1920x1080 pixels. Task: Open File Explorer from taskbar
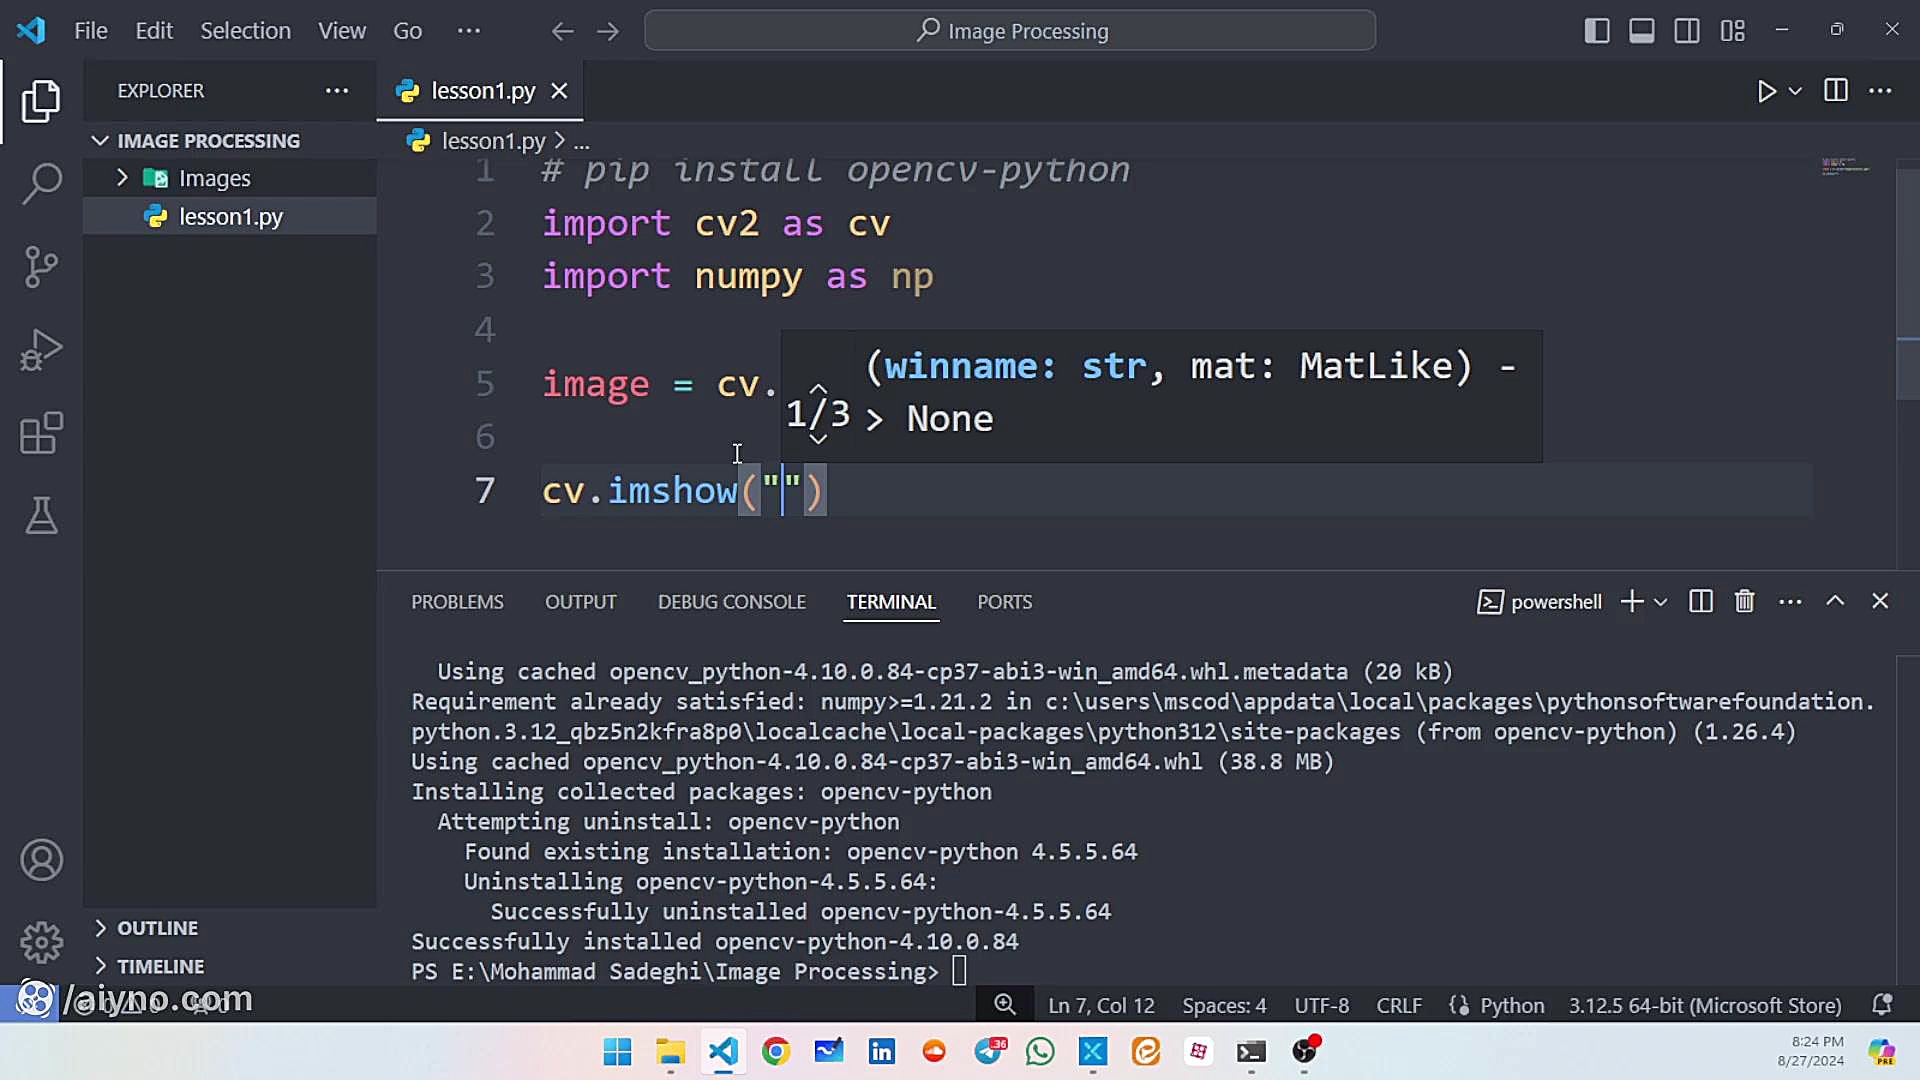point(670,1051)
